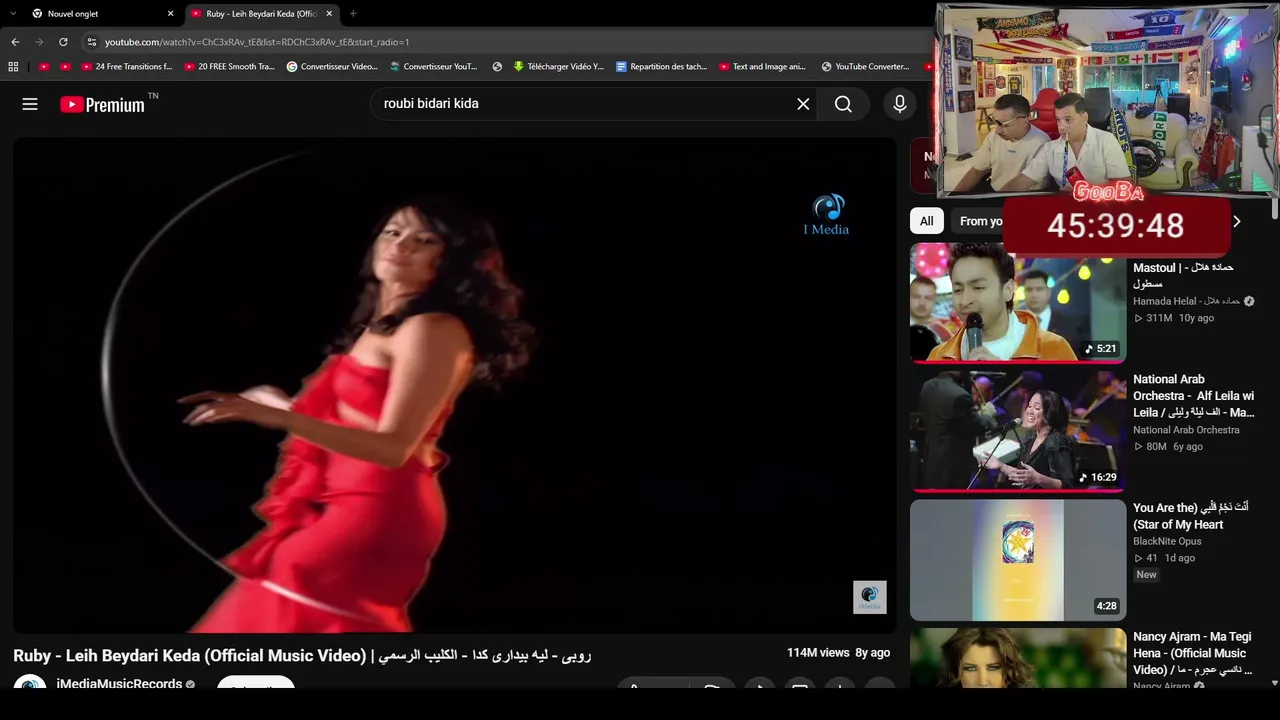Open the Convertisseur YouT... bookmark

[x=434, y=67]
